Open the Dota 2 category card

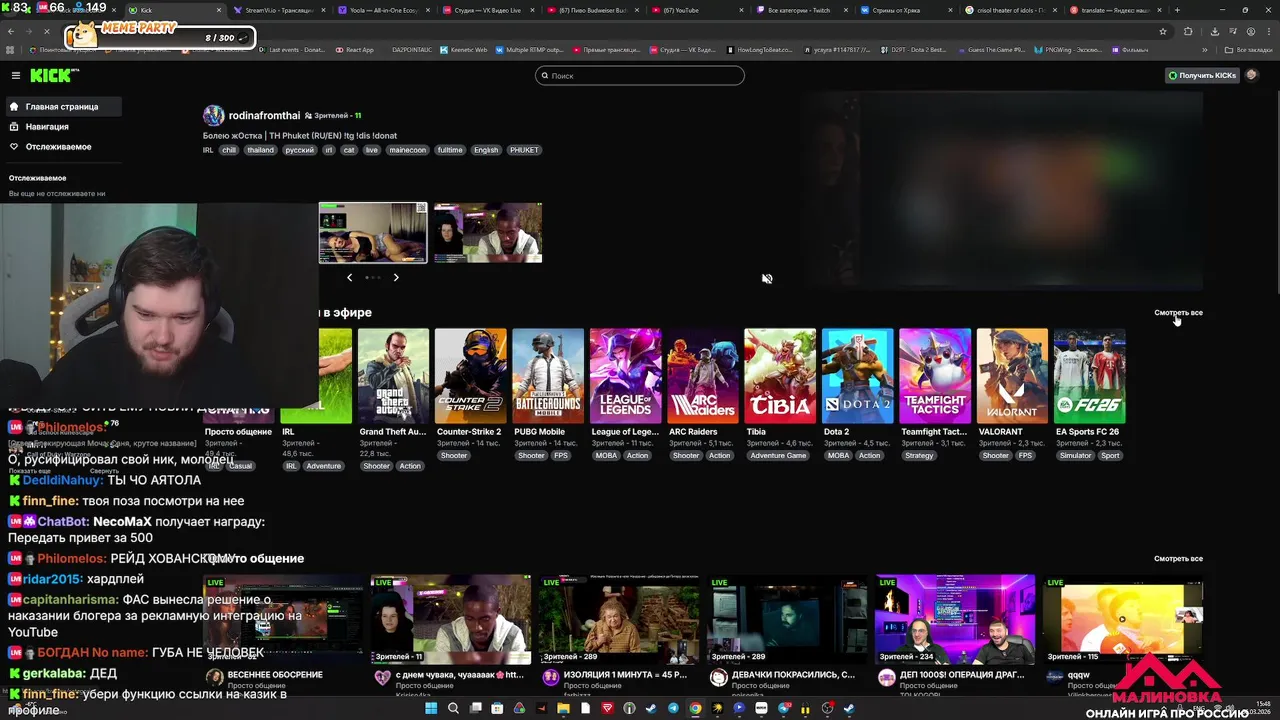pos(858,376)
